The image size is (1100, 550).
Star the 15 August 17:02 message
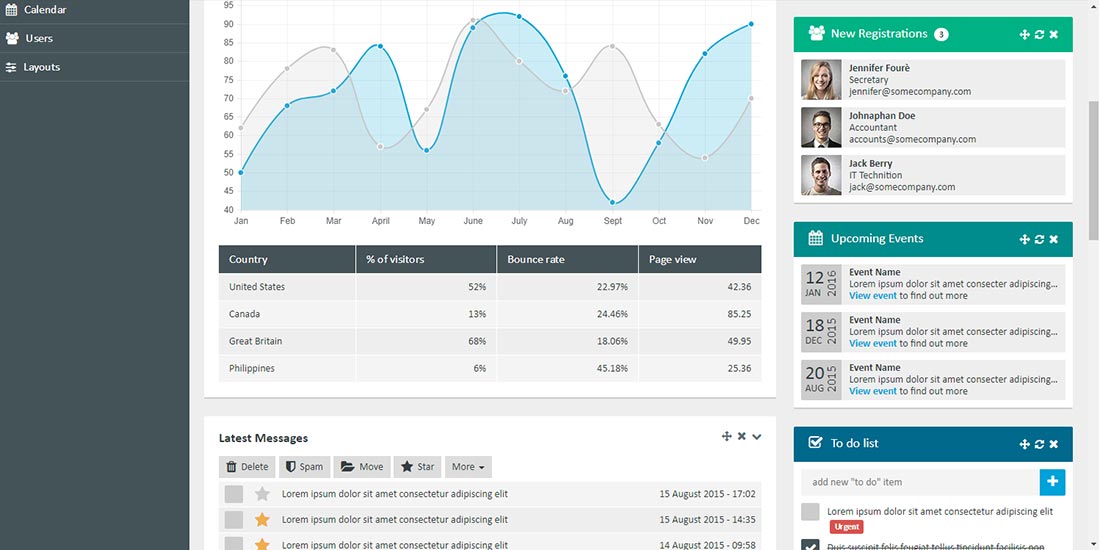[262, 494]
